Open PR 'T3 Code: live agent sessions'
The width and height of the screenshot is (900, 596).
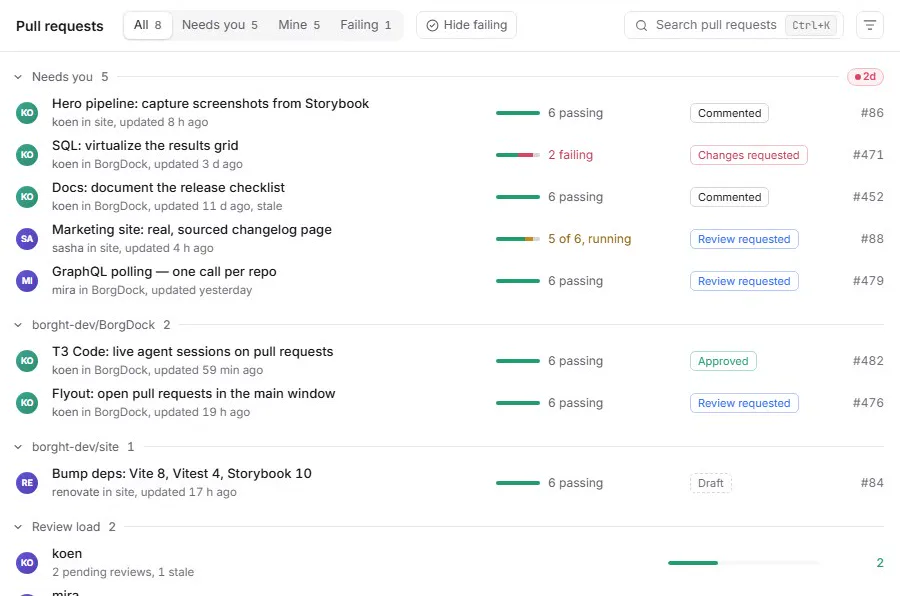pyautogui.click(x=192, y=351)
